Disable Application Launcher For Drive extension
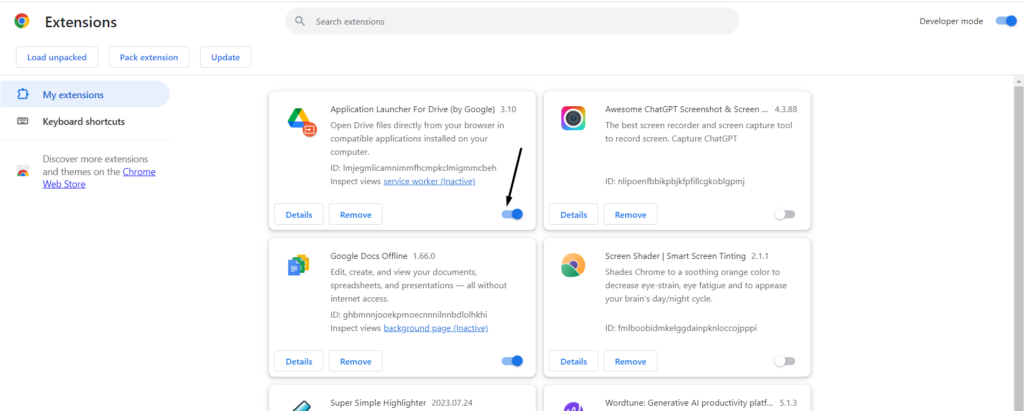The width and height of the screenshot is (1024, 411). click(x=512, y=214)
